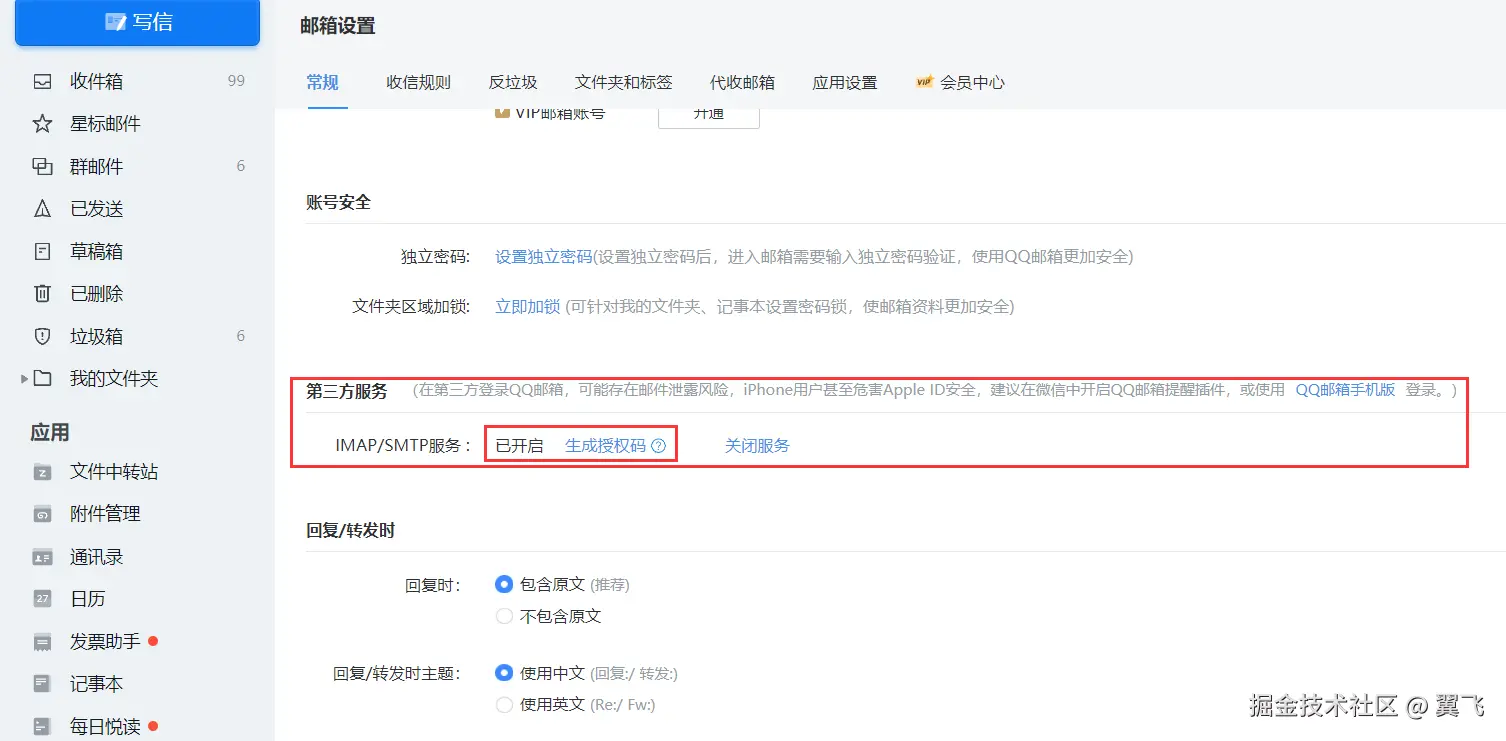Select 不包含原文 radio option
The image size is (1506, 741).
tap(504, 616)
